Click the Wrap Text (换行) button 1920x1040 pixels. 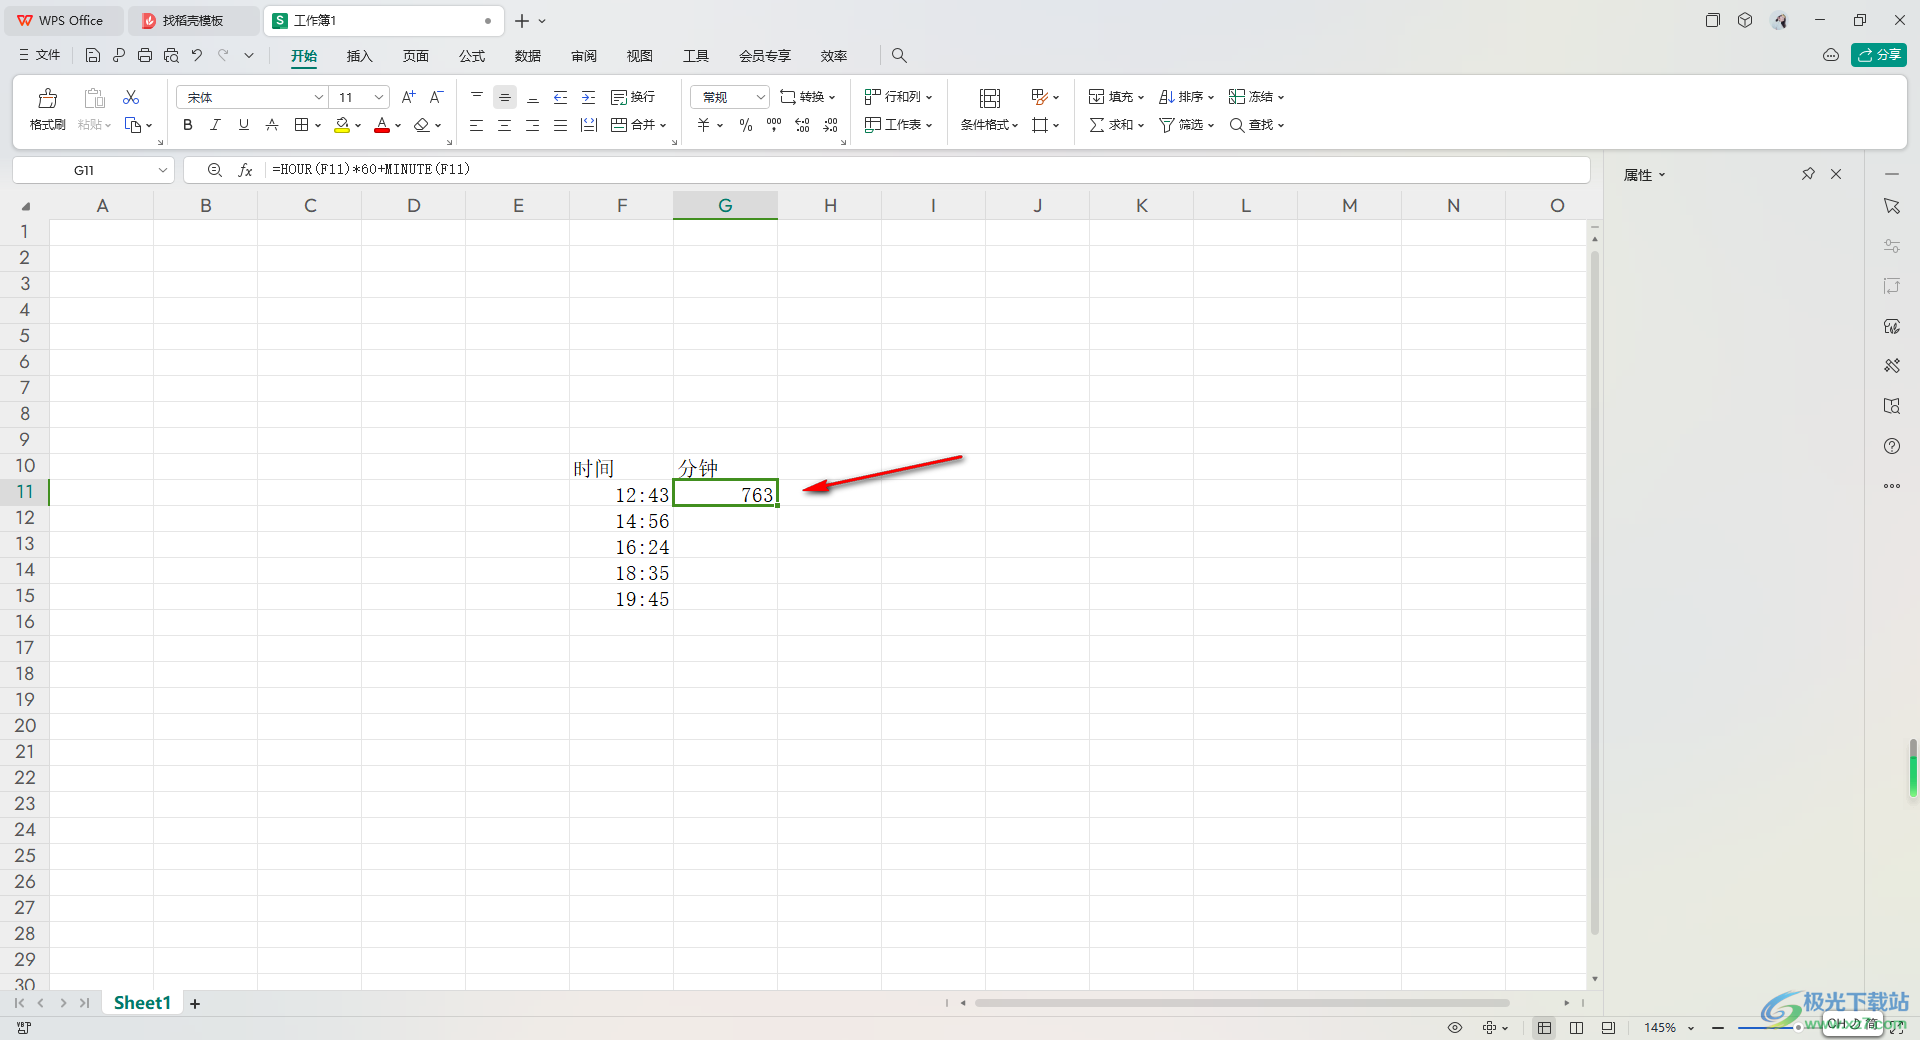[633, 97]
